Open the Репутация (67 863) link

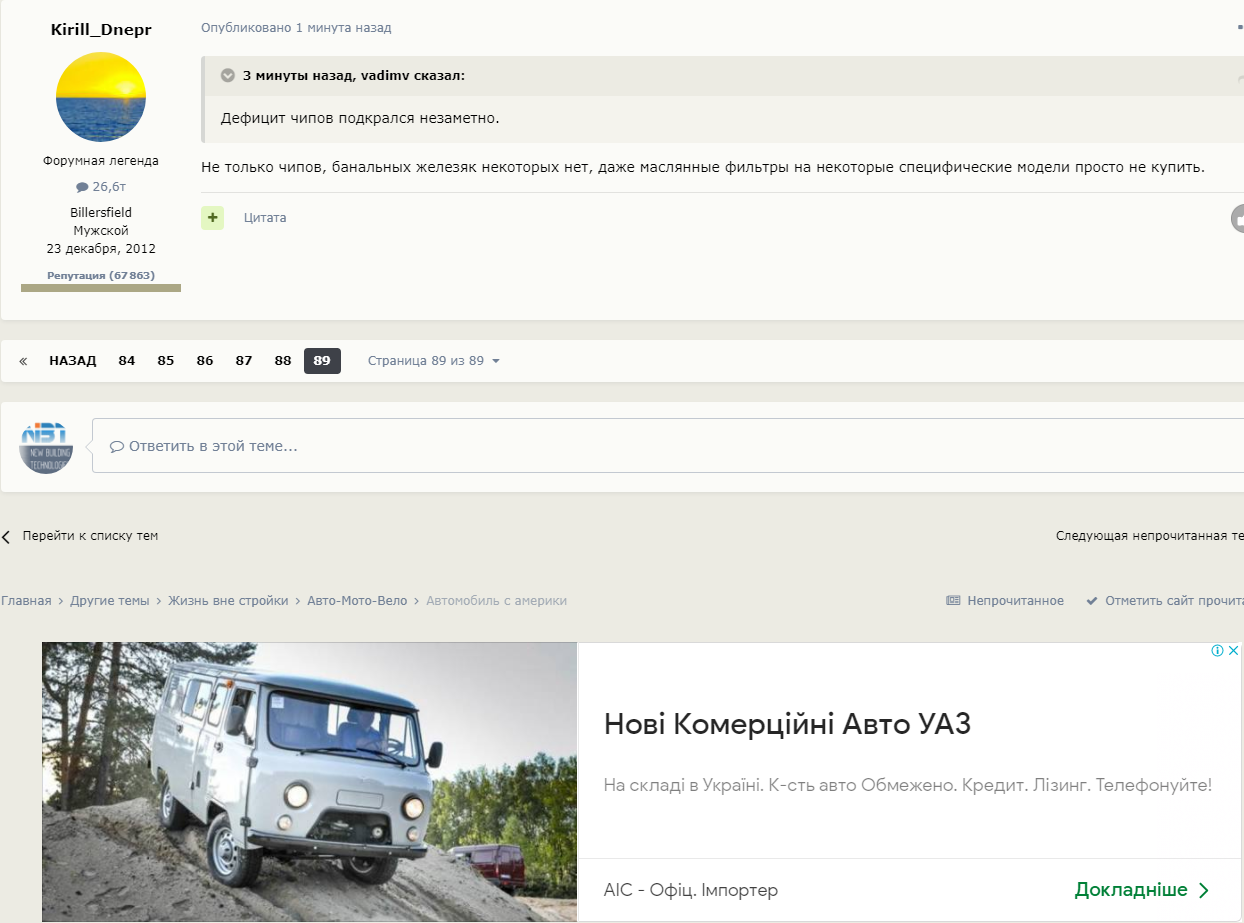101,275
